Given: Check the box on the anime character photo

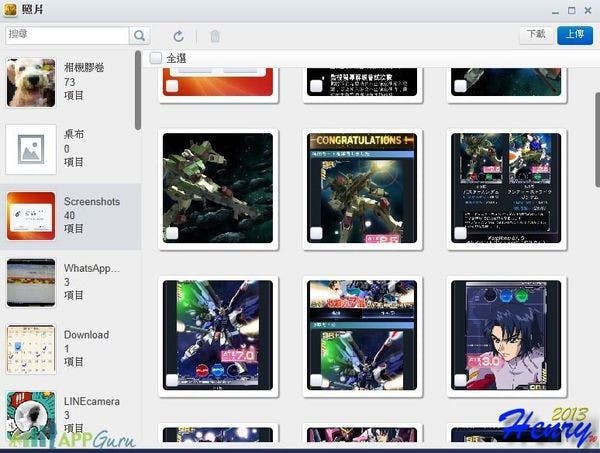Looking at the screenshot, I should [x=459, y=380].
